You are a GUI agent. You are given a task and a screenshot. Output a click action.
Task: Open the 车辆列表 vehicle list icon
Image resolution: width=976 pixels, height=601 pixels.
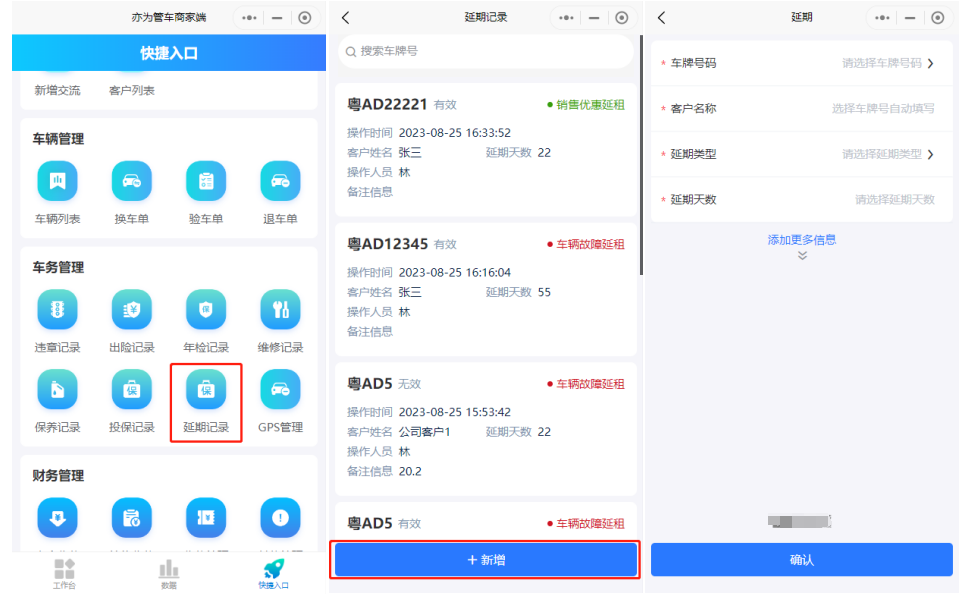click(x=57, y=181)
